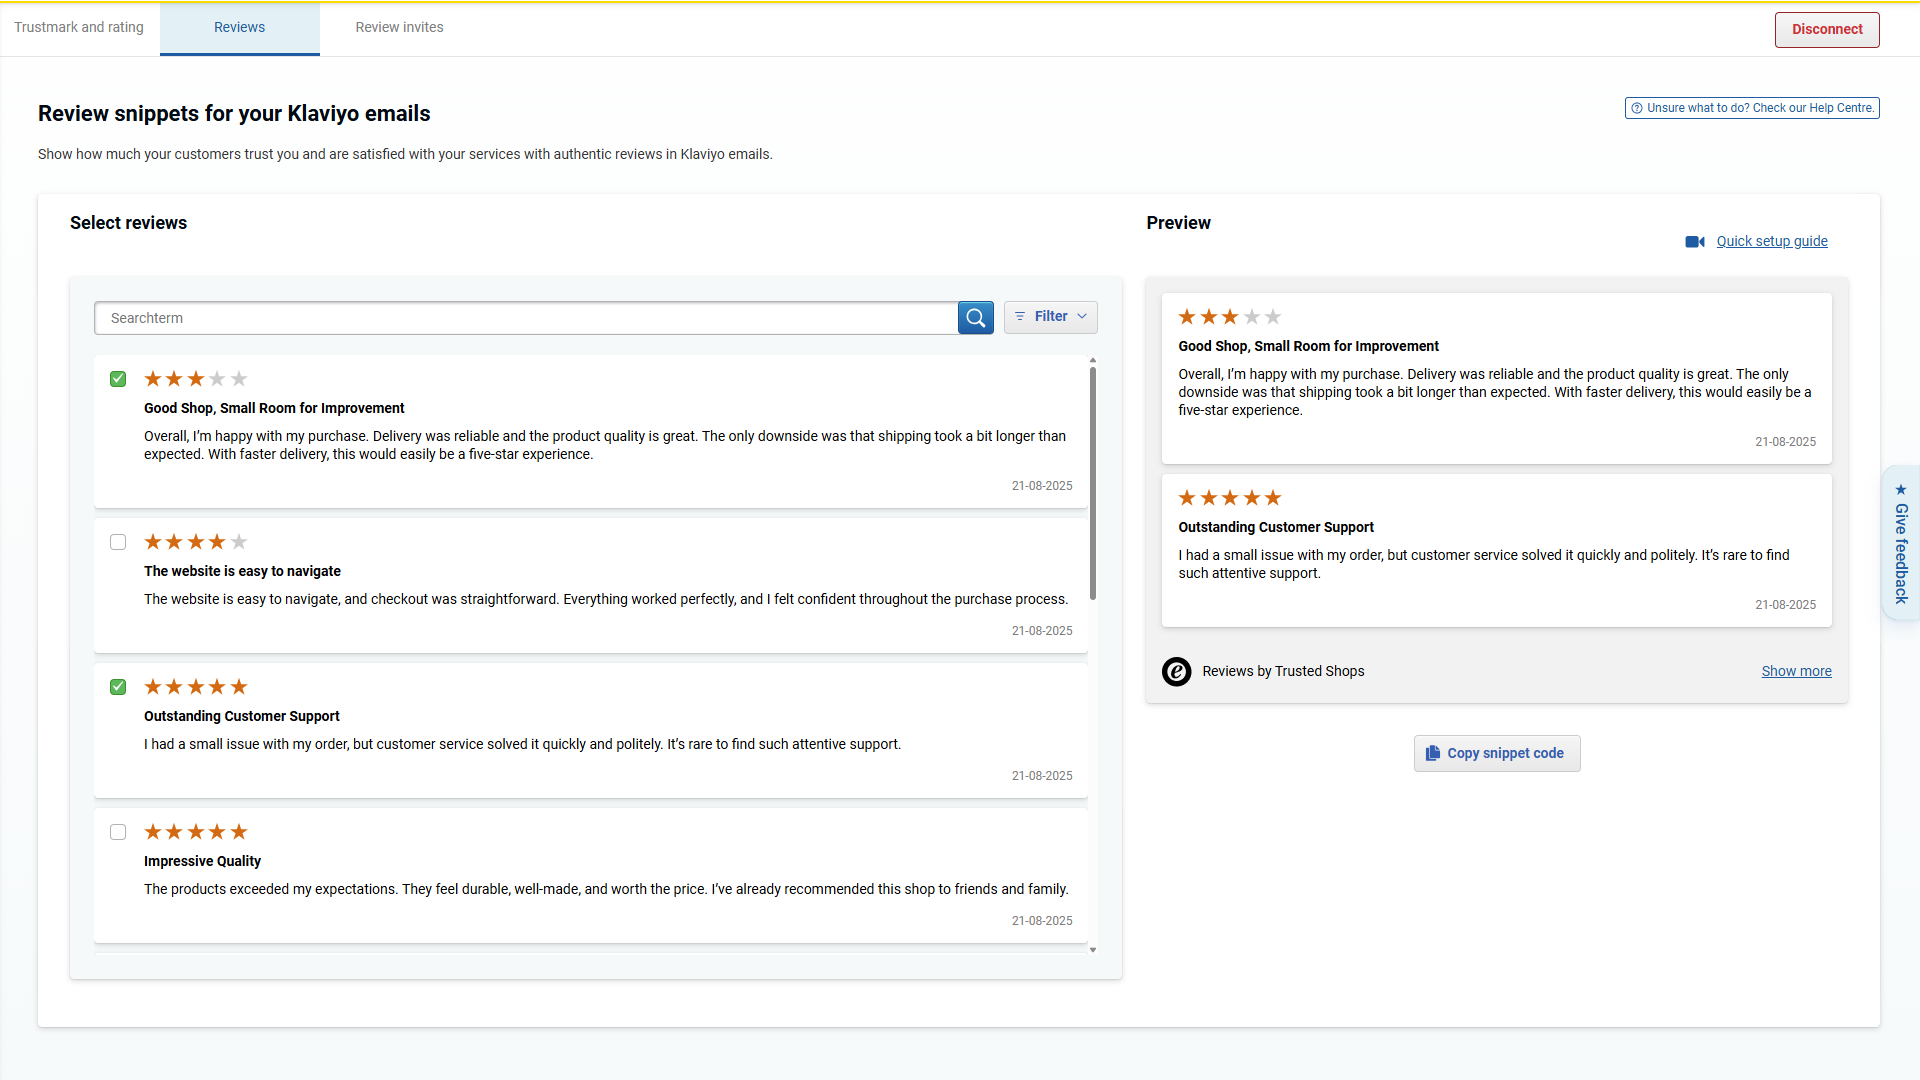Click the star icon in Give feedback tab
1920x1080 pixels.
click(x=1901, y=490)
